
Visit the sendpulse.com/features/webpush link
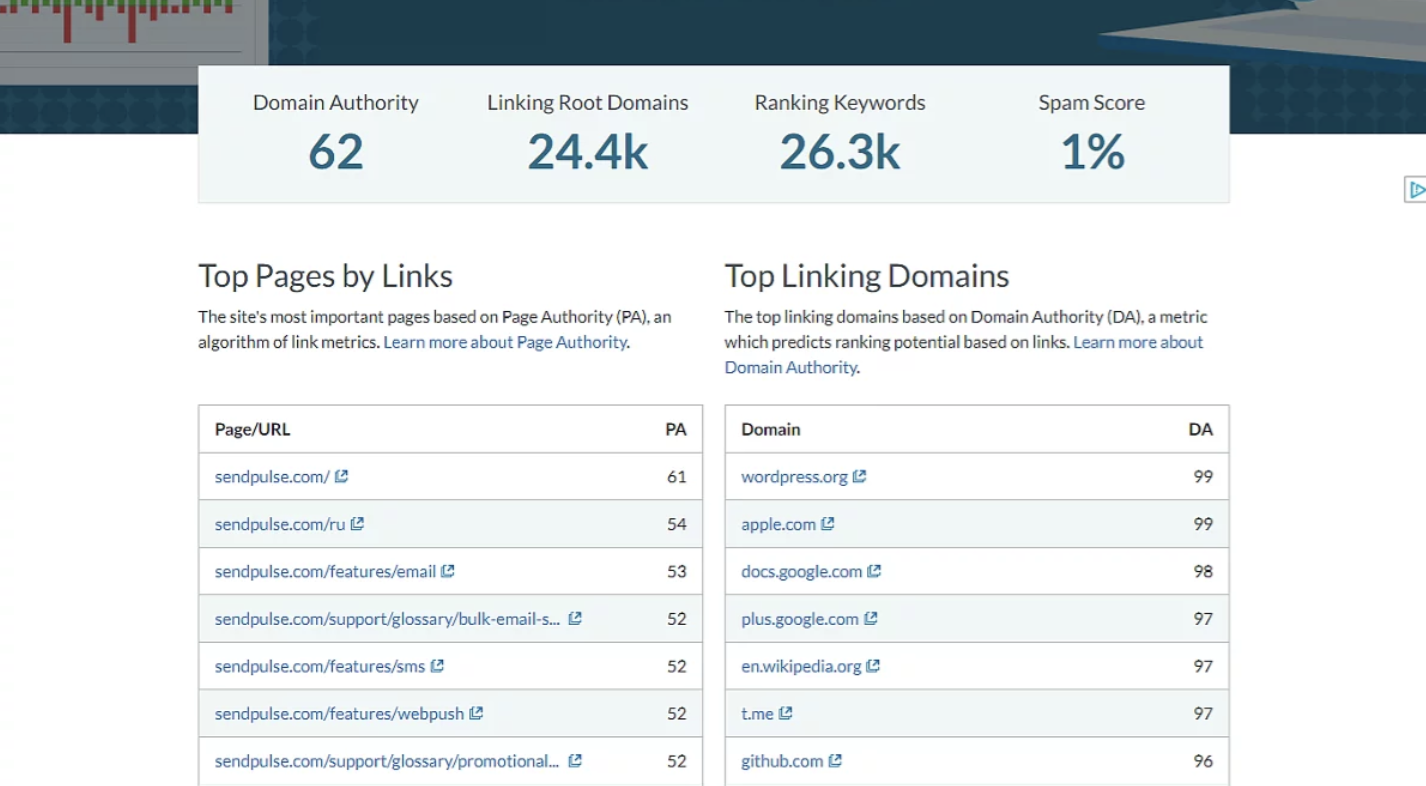[339, 713]
